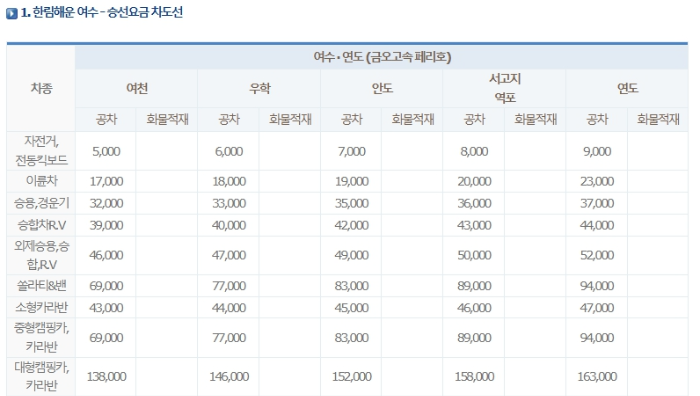Viewport: 700px width, 396px height.
Task: Click the 89,000 fare in 중형캠핑카 row
Action: click(x=474, y=338)
